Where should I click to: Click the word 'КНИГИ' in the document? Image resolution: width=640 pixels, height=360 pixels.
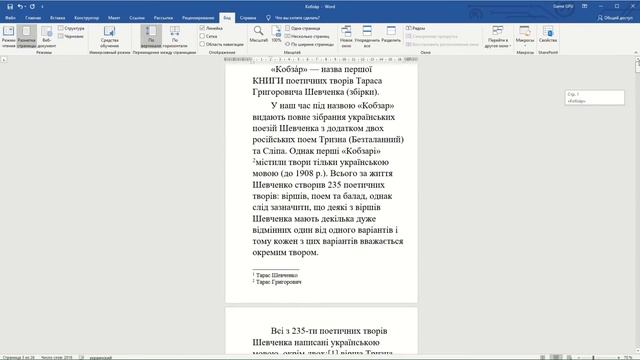[268, 81]
